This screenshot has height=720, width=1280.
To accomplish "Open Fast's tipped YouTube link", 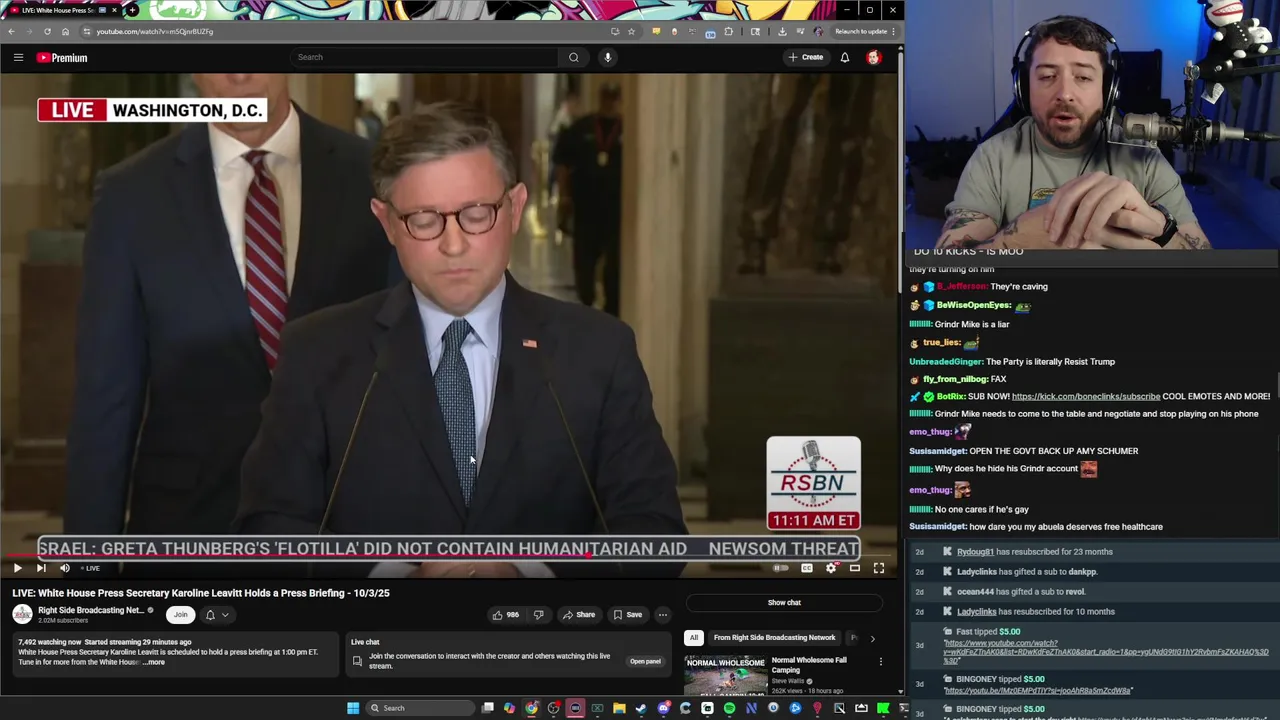I will pos(1107,652).
